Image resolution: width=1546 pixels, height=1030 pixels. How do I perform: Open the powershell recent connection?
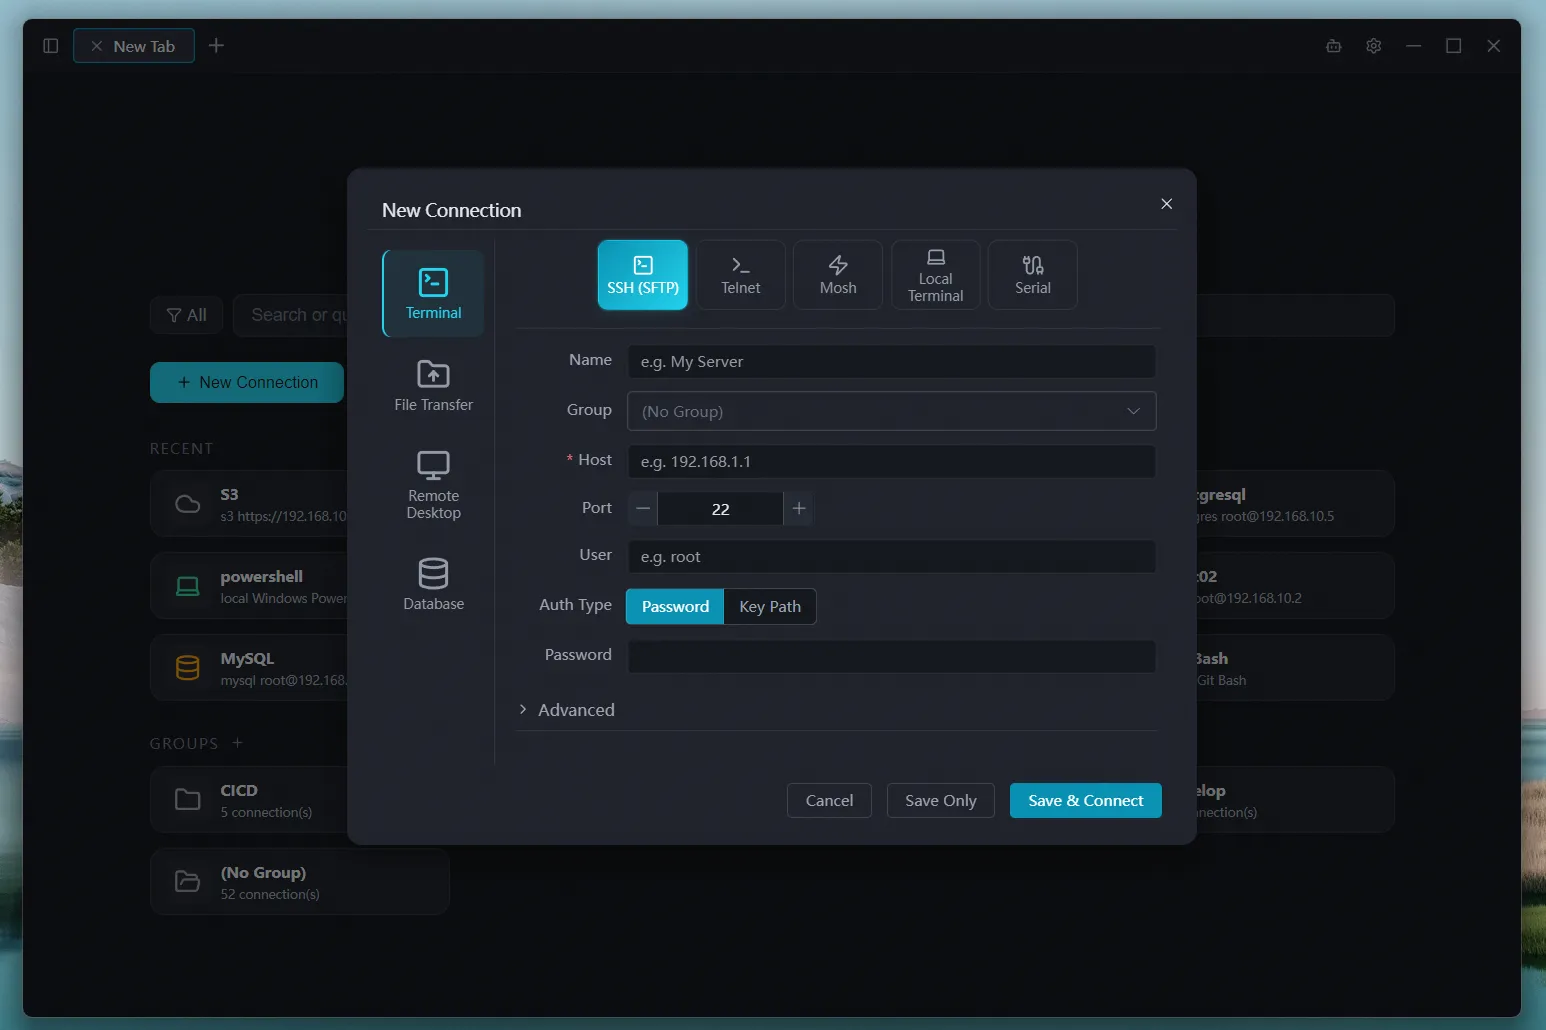pyautogui.click(x=250, y=586)
